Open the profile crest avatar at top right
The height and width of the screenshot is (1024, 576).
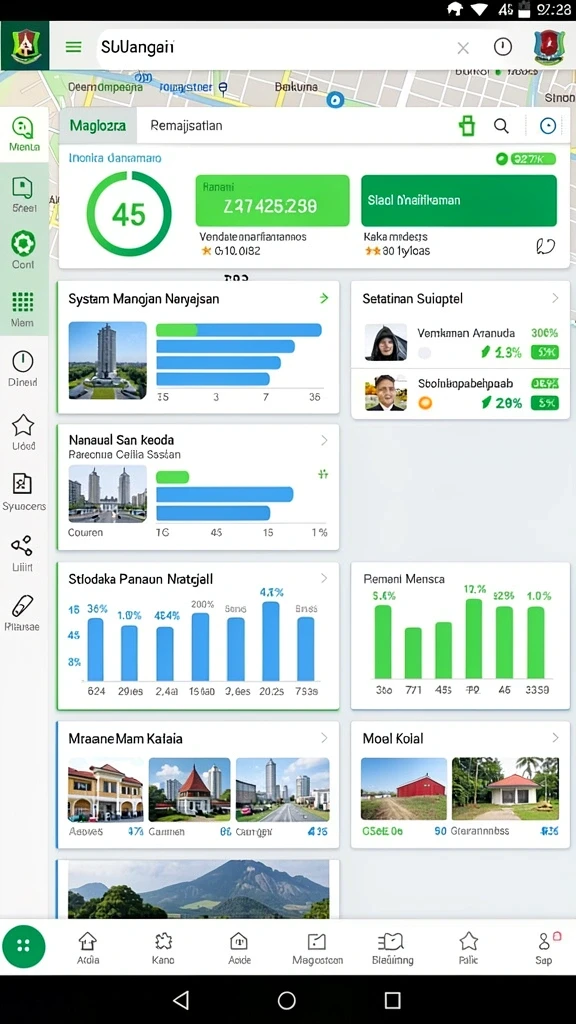click(549, 47)
